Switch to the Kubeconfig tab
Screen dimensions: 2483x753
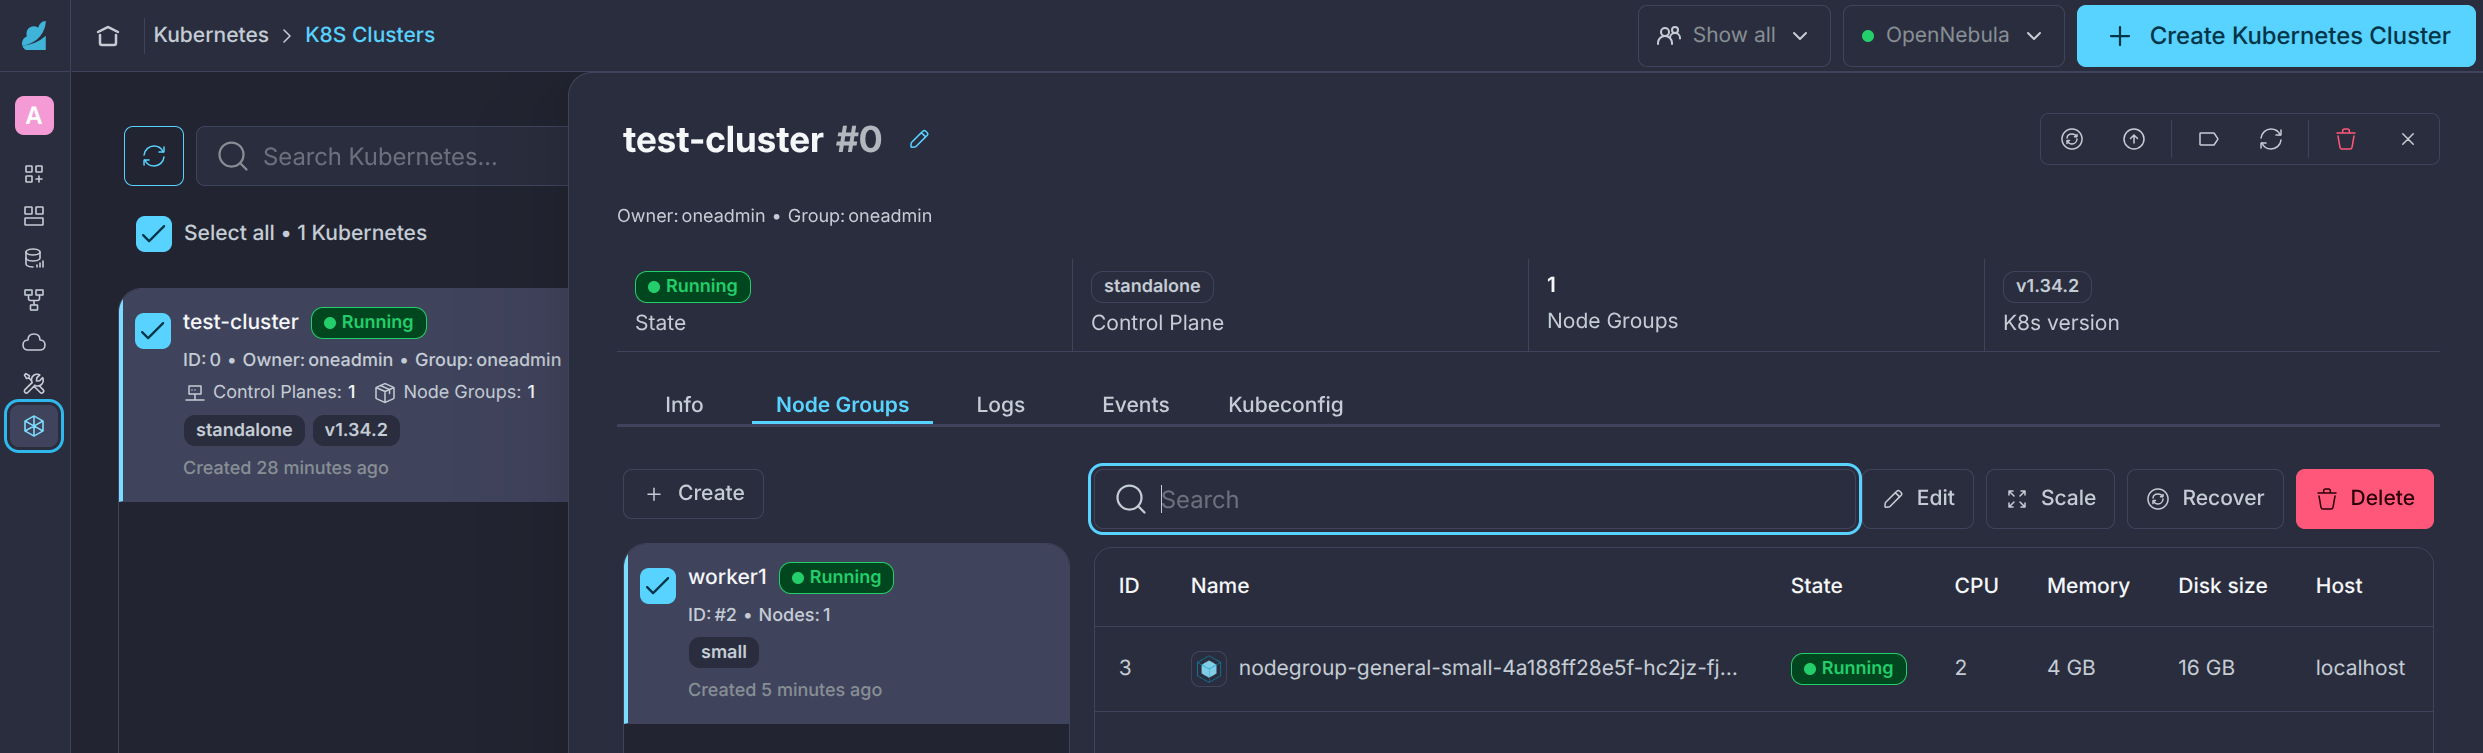(x=1285, y=405)
